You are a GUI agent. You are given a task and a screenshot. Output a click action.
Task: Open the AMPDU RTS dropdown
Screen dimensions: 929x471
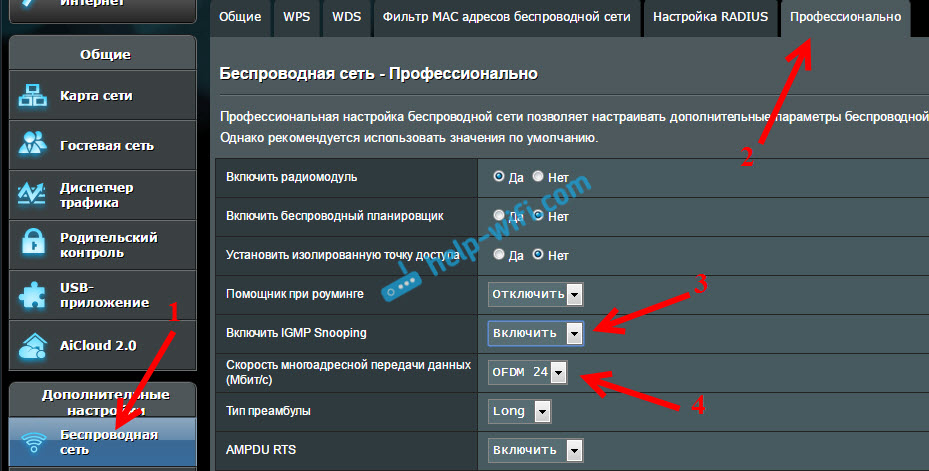535,450
